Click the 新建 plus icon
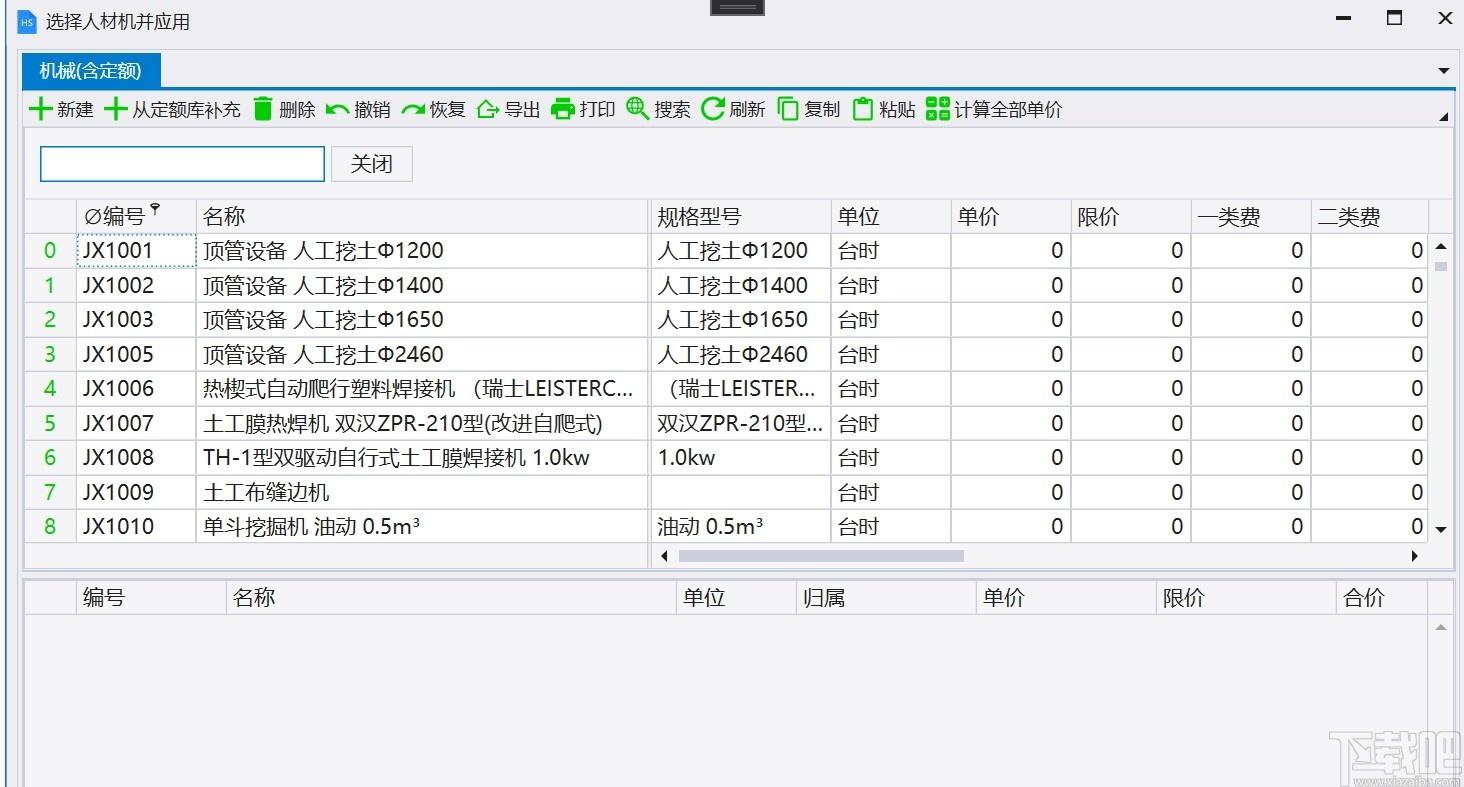The height and width of the screenshot is (787, 1464). 40,109
